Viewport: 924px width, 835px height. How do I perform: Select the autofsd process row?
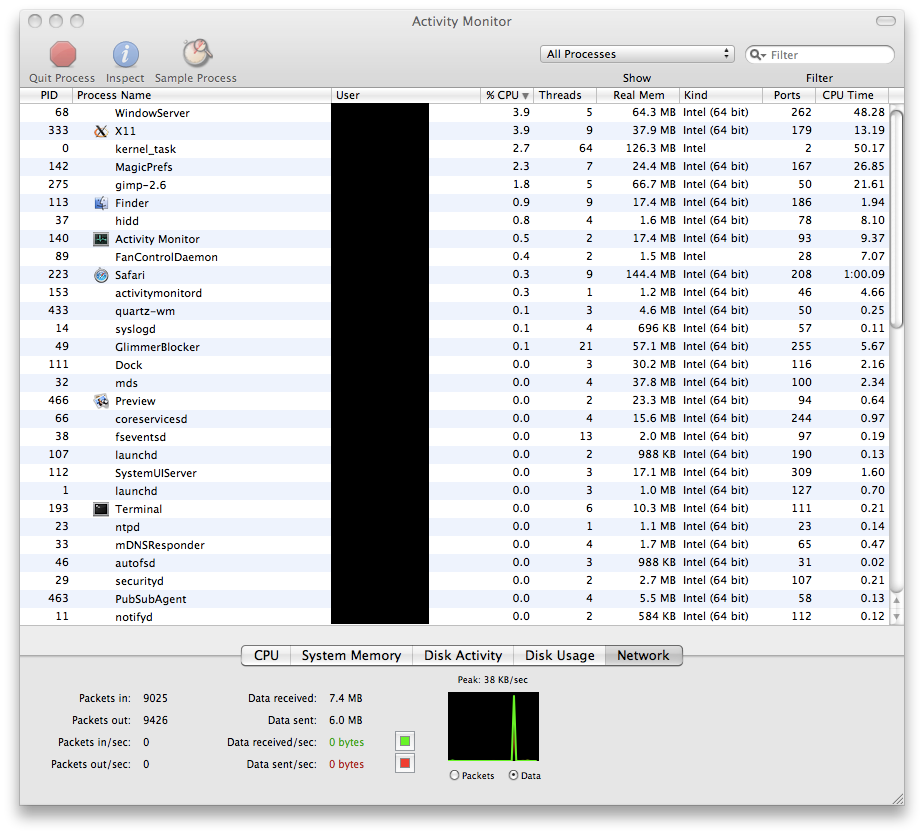[454, 562]
